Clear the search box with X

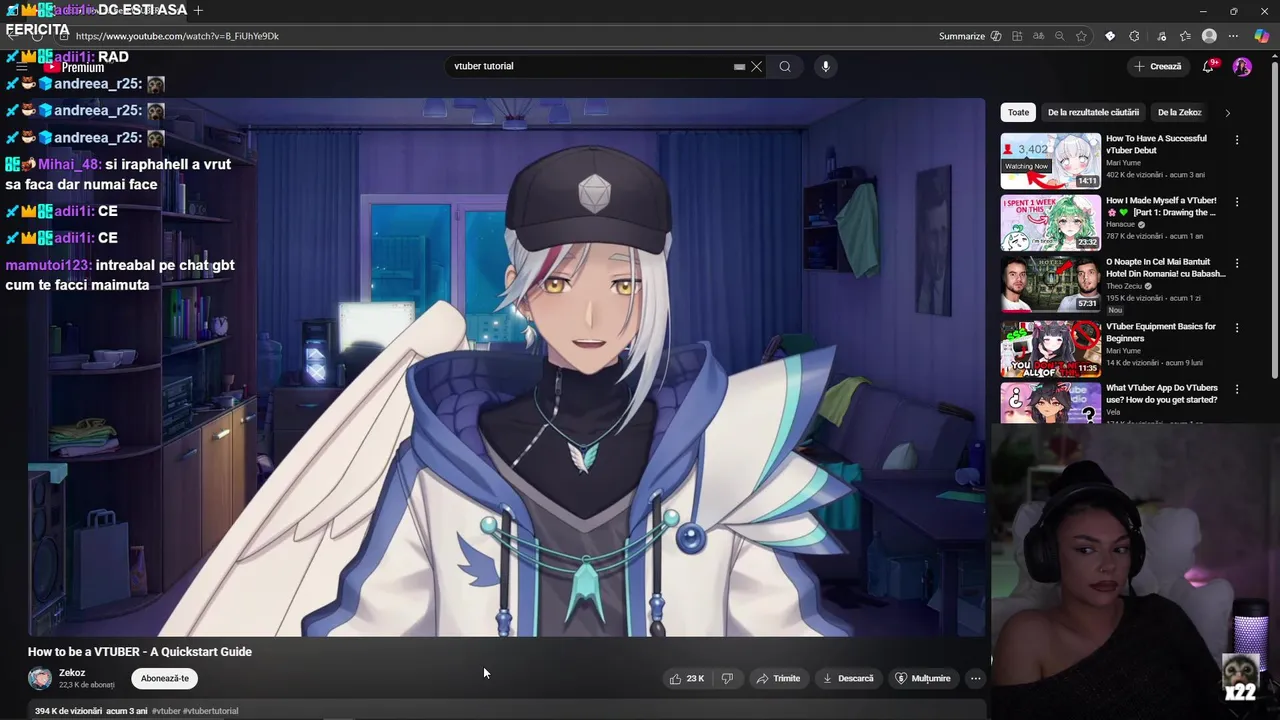pos(756,66)
